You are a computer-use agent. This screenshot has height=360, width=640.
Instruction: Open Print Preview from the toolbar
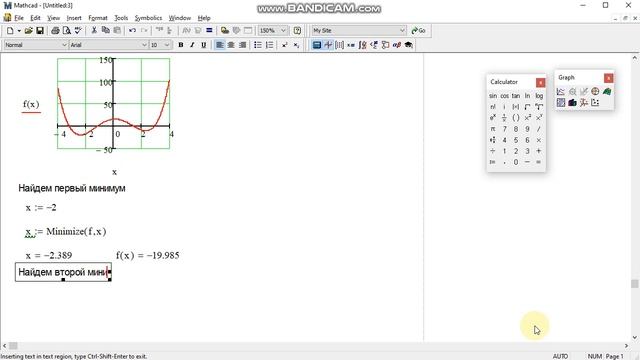[67, 31]
